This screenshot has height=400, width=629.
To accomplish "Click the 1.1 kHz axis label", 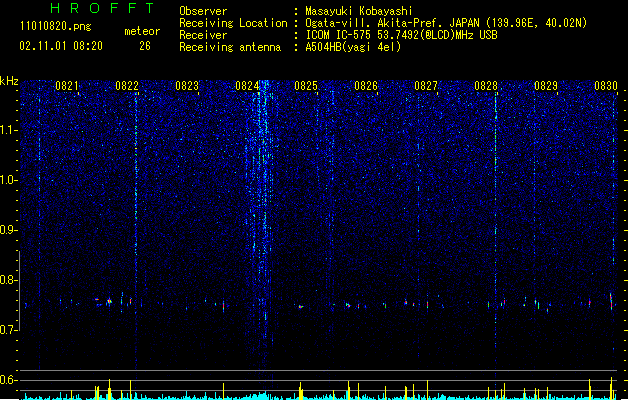I will 9,130.
